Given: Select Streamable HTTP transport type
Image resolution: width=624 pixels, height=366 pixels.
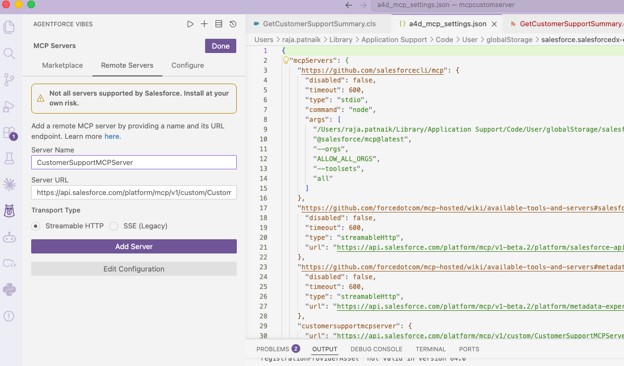Looking at the screenshot, I should tap(36, 226).
